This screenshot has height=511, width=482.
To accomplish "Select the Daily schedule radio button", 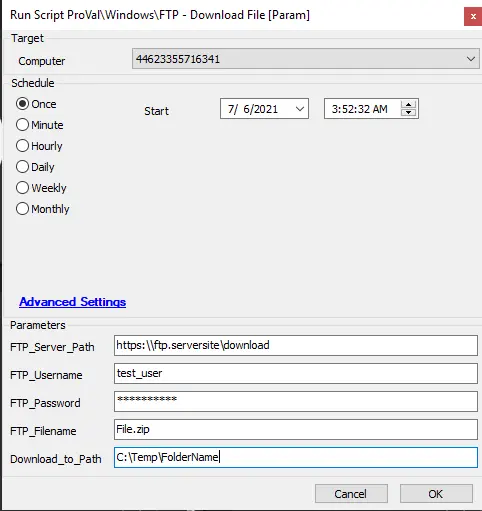I will 22,167.
